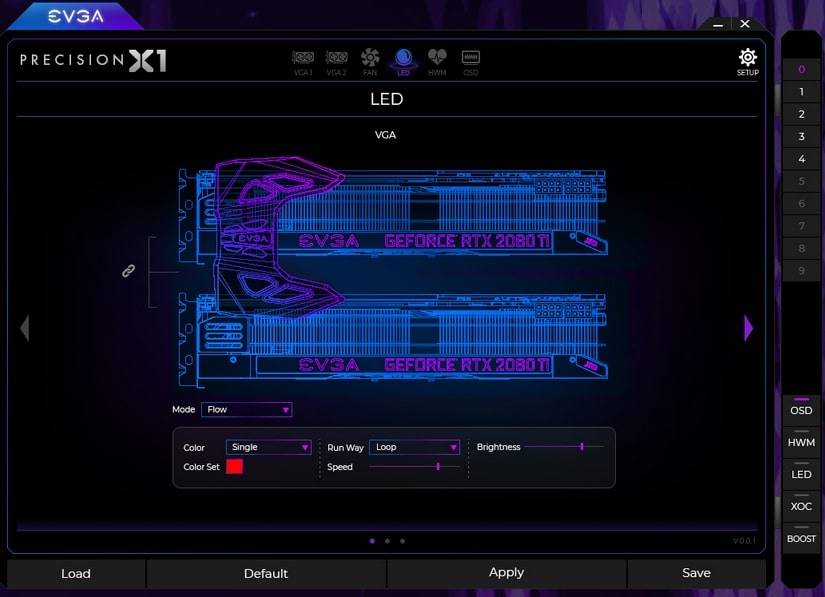This screenshot has height=597, width=825.
Task: Open the Setup gear icon
Action: pyautogui.click(x=747, y=61)
